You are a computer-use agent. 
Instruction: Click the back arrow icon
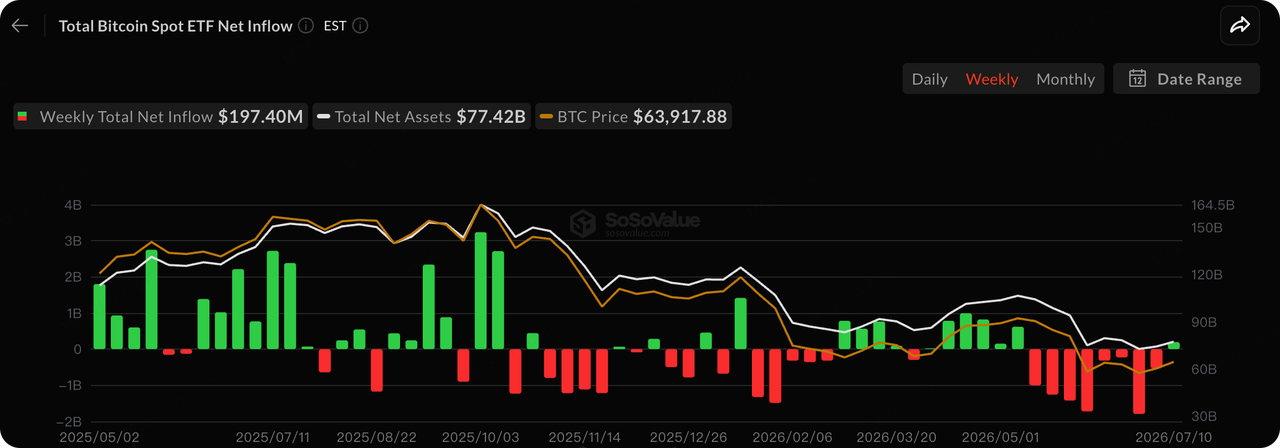point(20,26)
